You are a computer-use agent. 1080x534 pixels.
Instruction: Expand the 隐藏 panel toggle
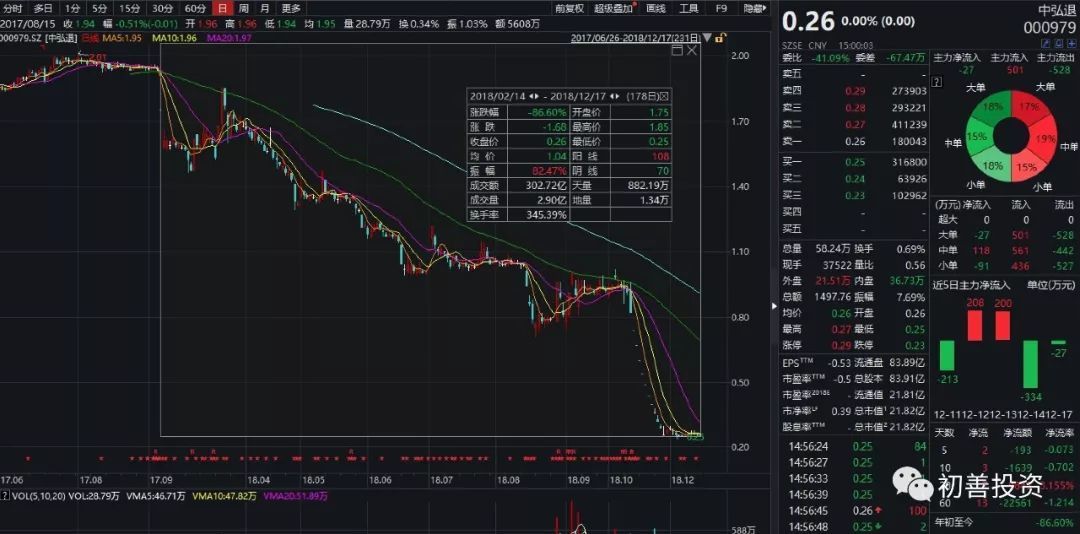pos(756,8)
